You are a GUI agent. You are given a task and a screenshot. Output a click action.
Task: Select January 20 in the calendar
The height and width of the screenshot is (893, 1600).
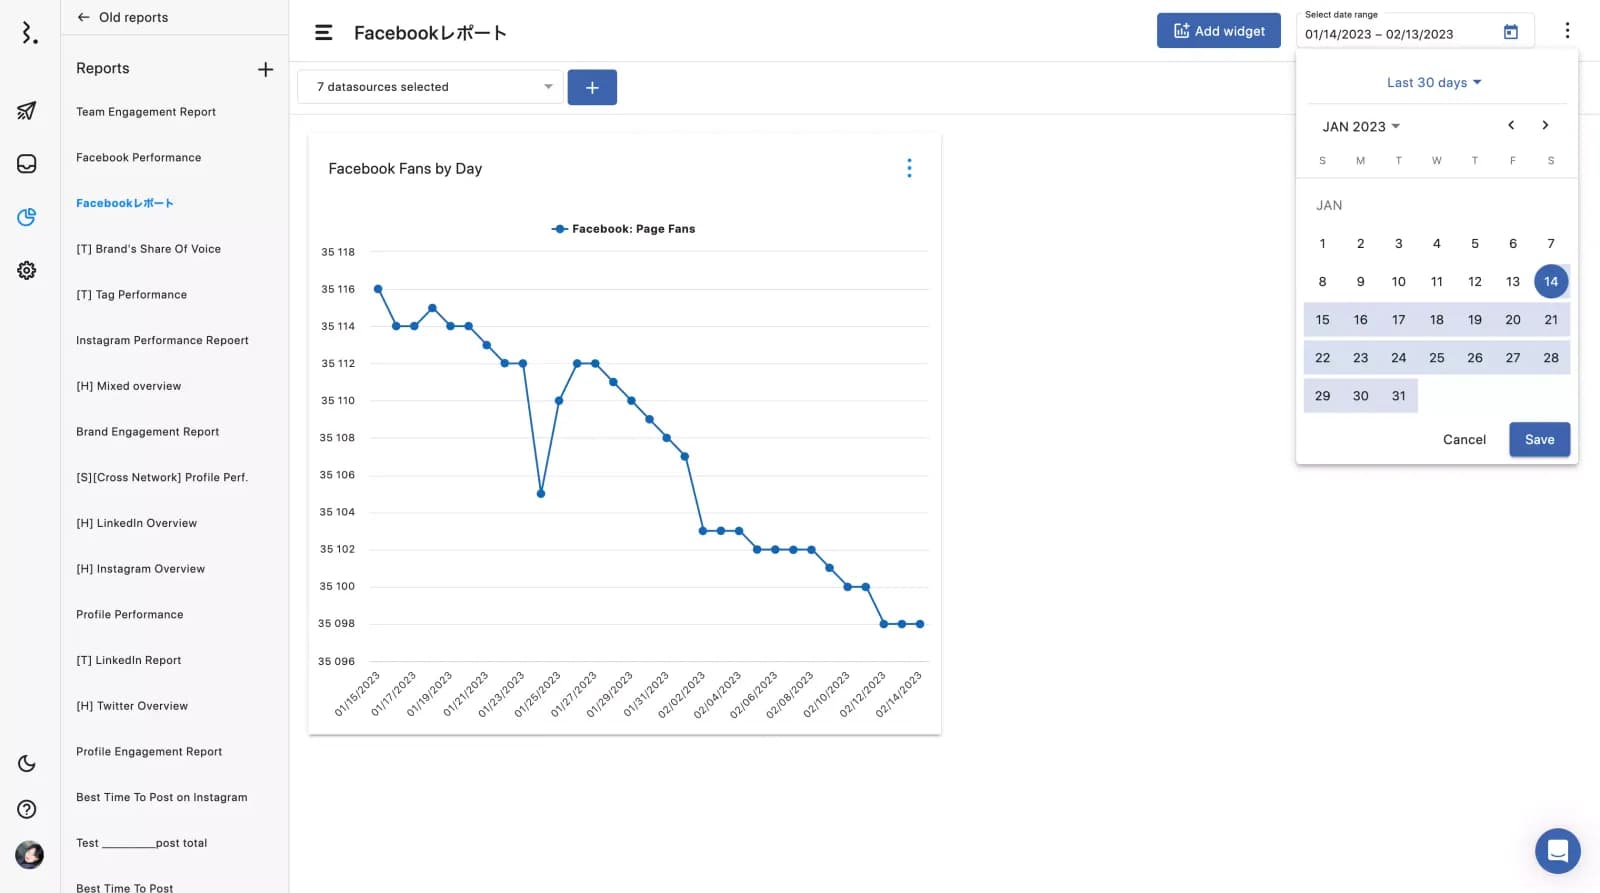1512,320
